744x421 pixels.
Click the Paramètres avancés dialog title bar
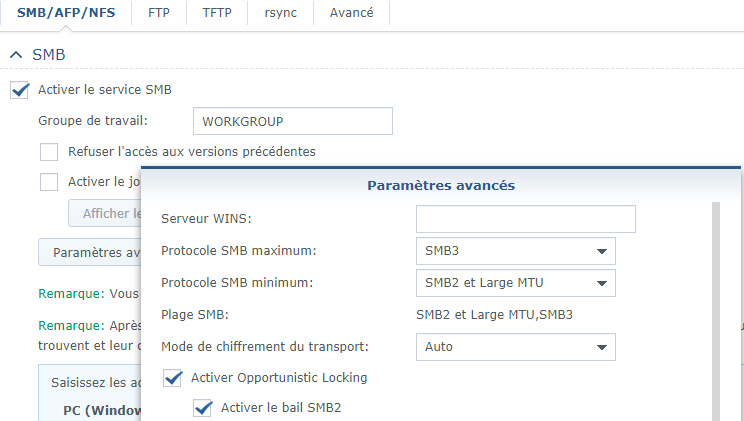[441, 185]
